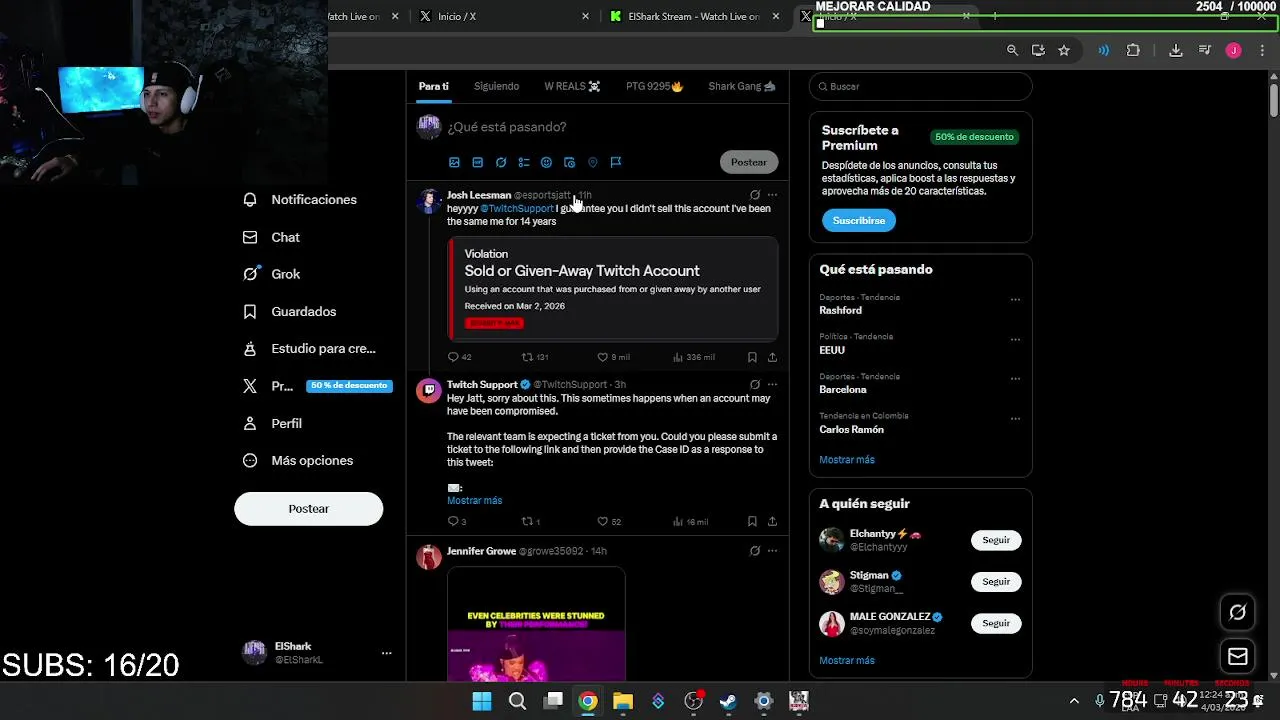Type in the Buscar search field

point(920,87)
